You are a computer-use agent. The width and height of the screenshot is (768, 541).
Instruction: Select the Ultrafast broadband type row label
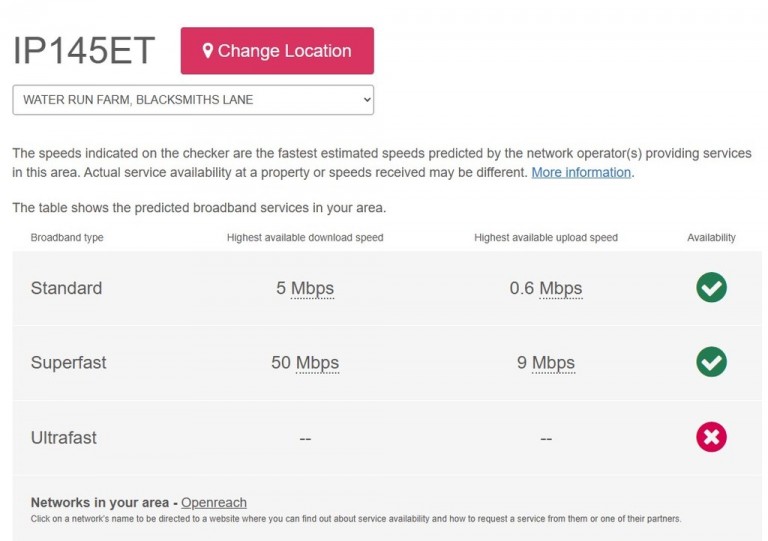[x=63, y=438]
